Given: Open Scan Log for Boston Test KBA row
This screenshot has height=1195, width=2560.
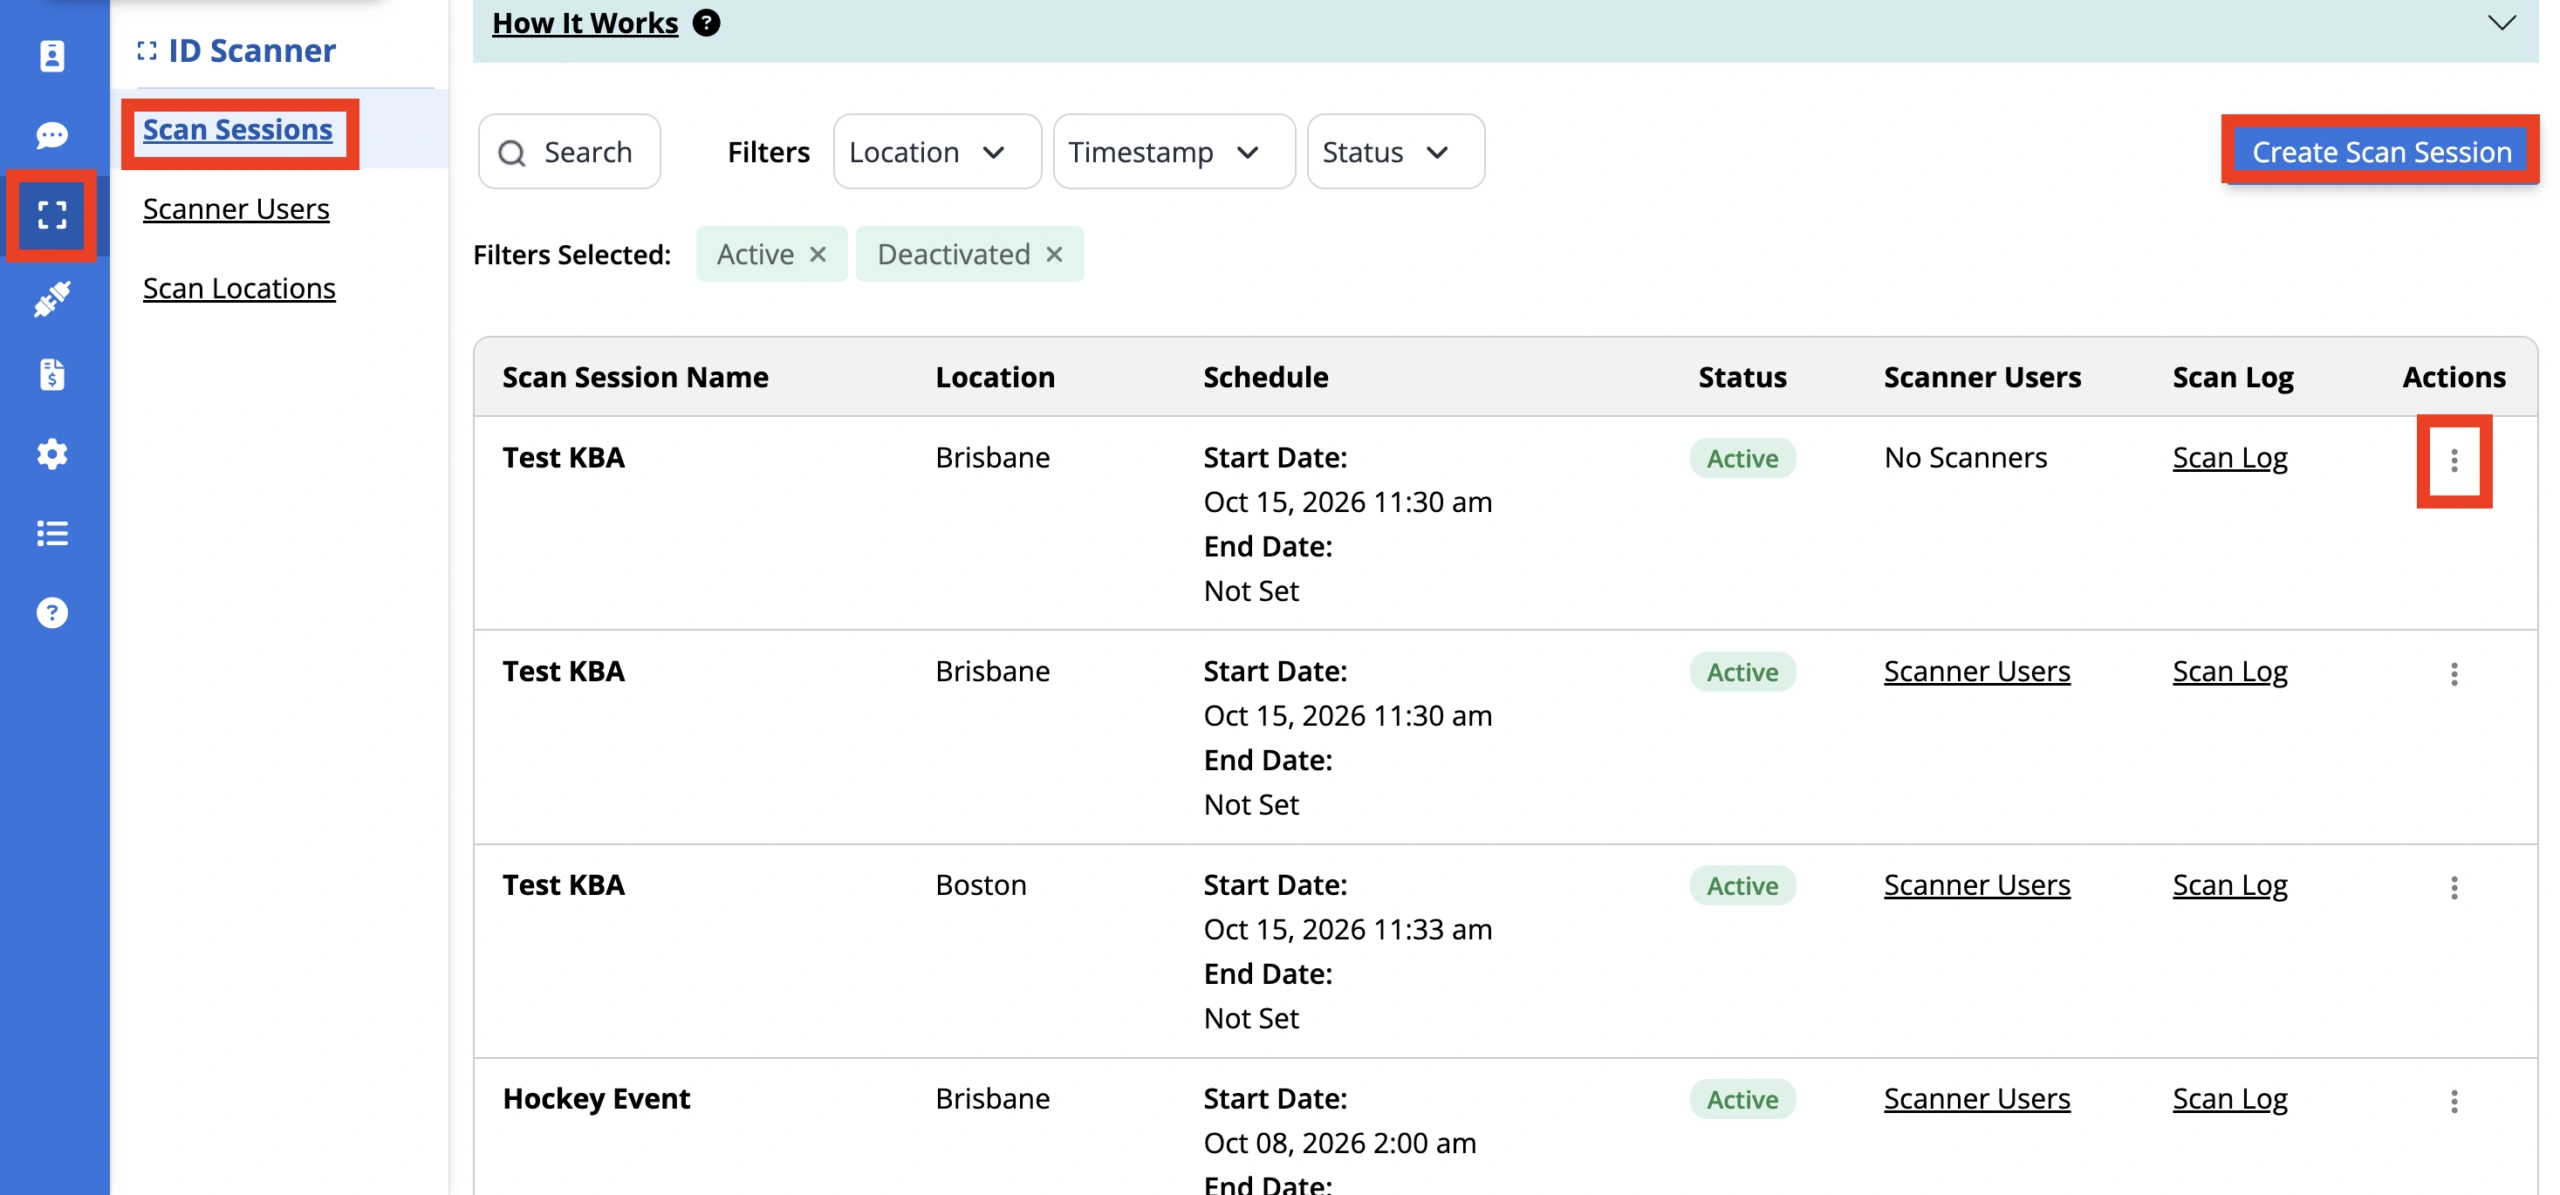Looking at the screenshot, I should click(x=2229, y=885).
